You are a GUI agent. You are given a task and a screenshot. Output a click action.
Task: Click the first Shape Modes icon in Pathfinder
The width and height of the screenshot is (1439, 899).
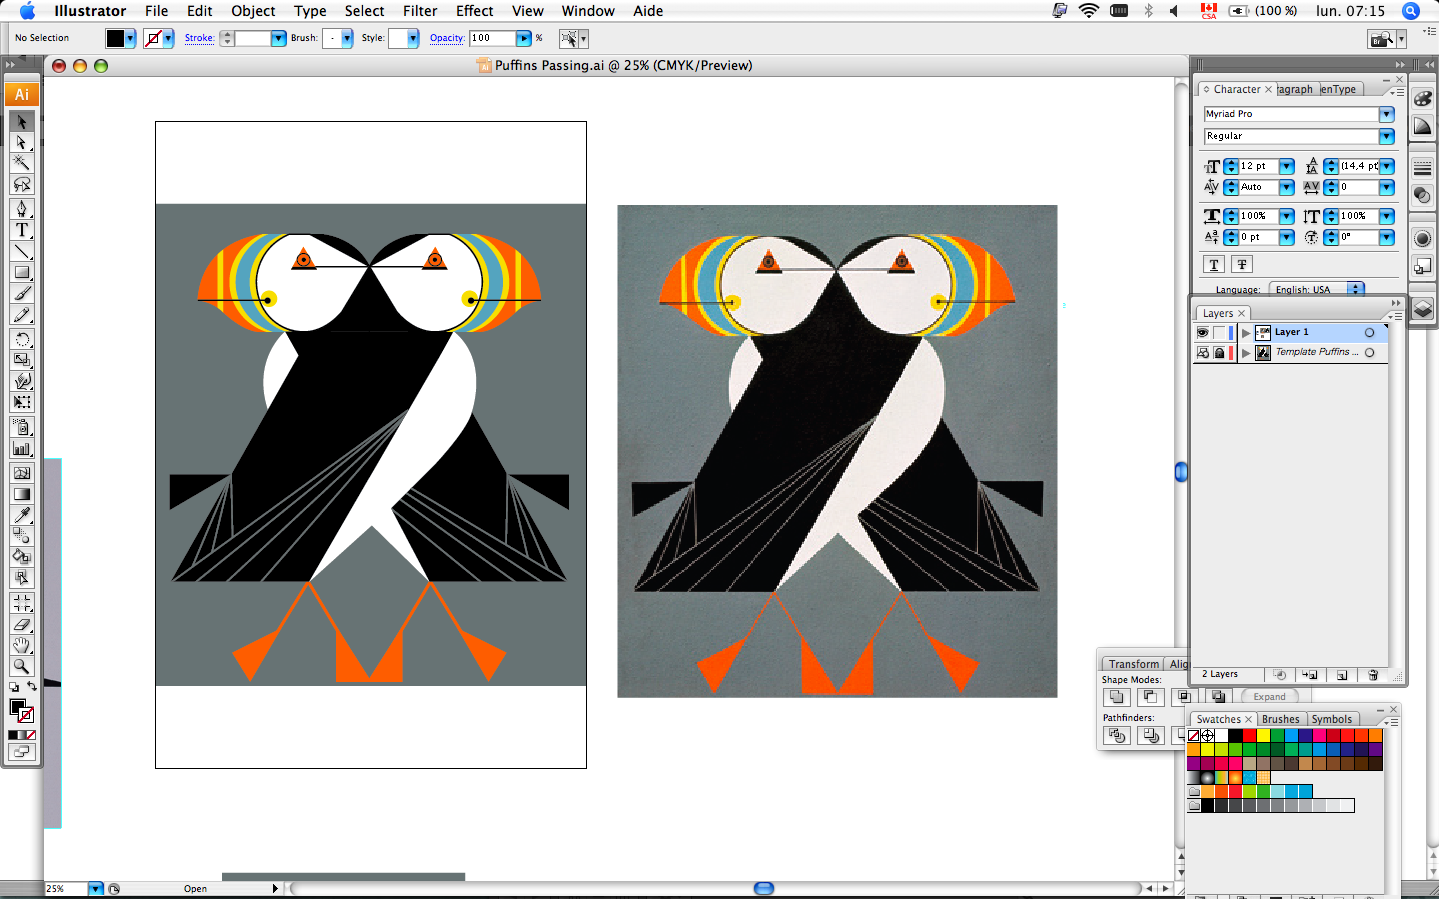point(1117,697)
